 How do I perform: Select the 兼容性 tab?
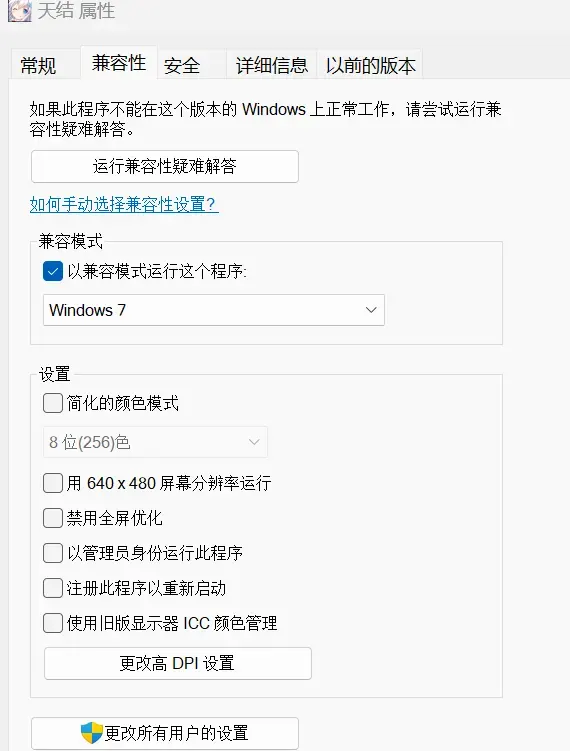[119, 63]
